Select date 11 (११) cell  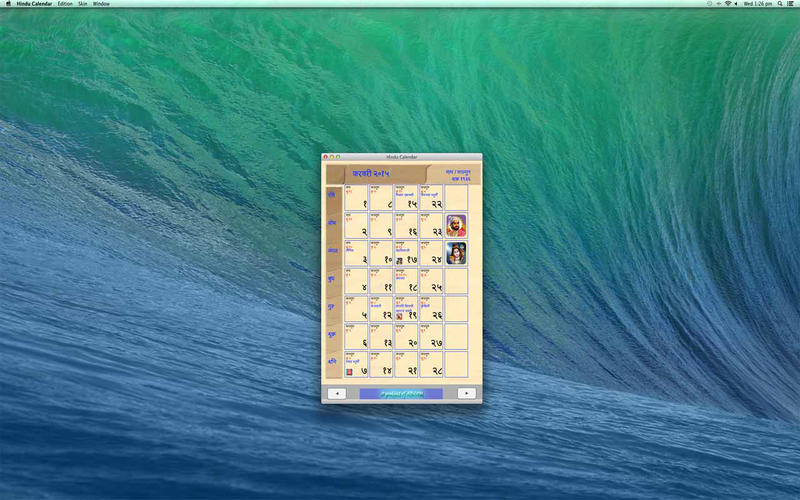[381, 281]
